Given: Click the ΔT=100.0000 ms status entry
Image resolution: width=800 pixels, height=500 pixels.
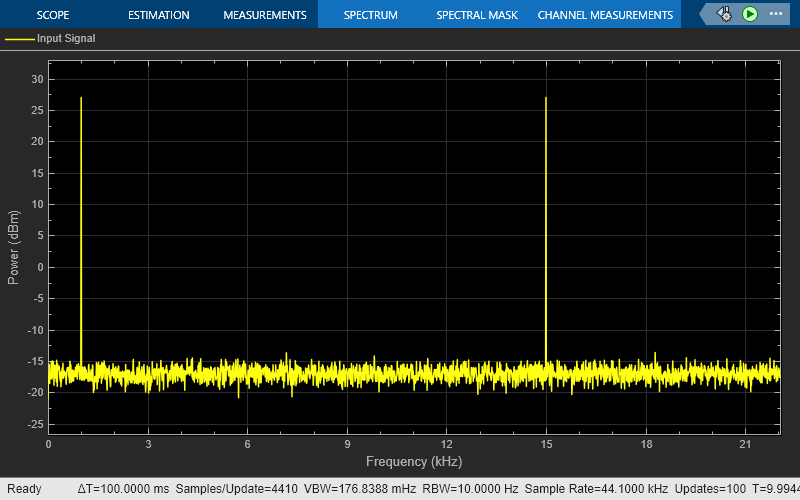Looking at the screenshot, I should click(123, 489).
